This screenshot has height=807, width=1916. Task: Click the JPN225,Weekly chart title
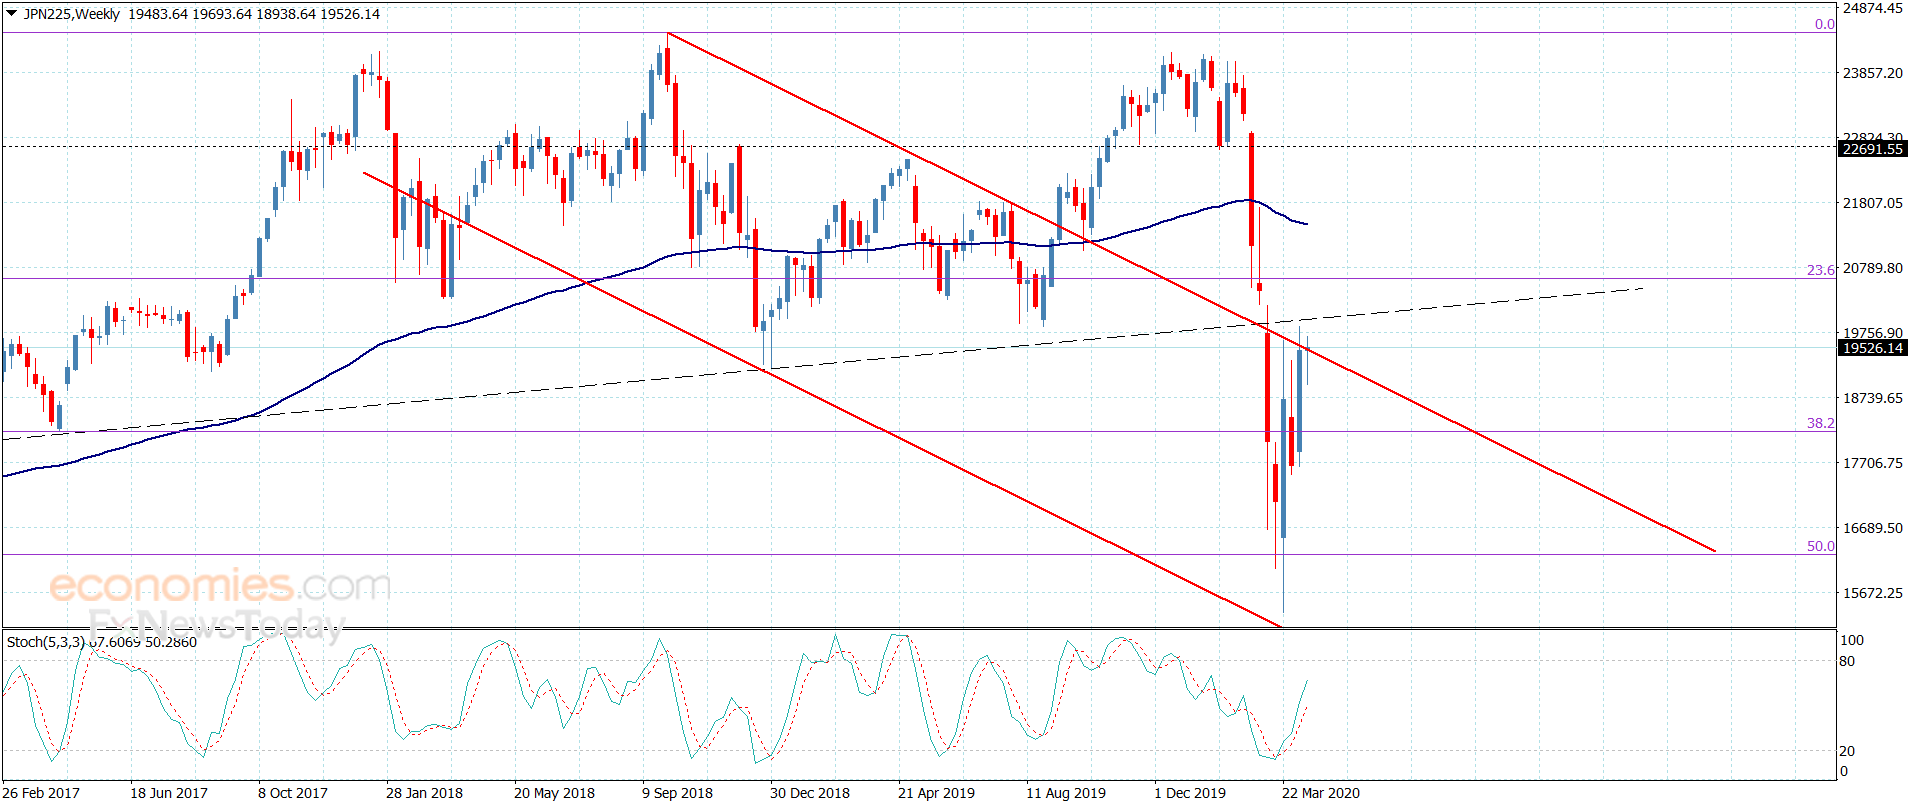coord(71,14)
